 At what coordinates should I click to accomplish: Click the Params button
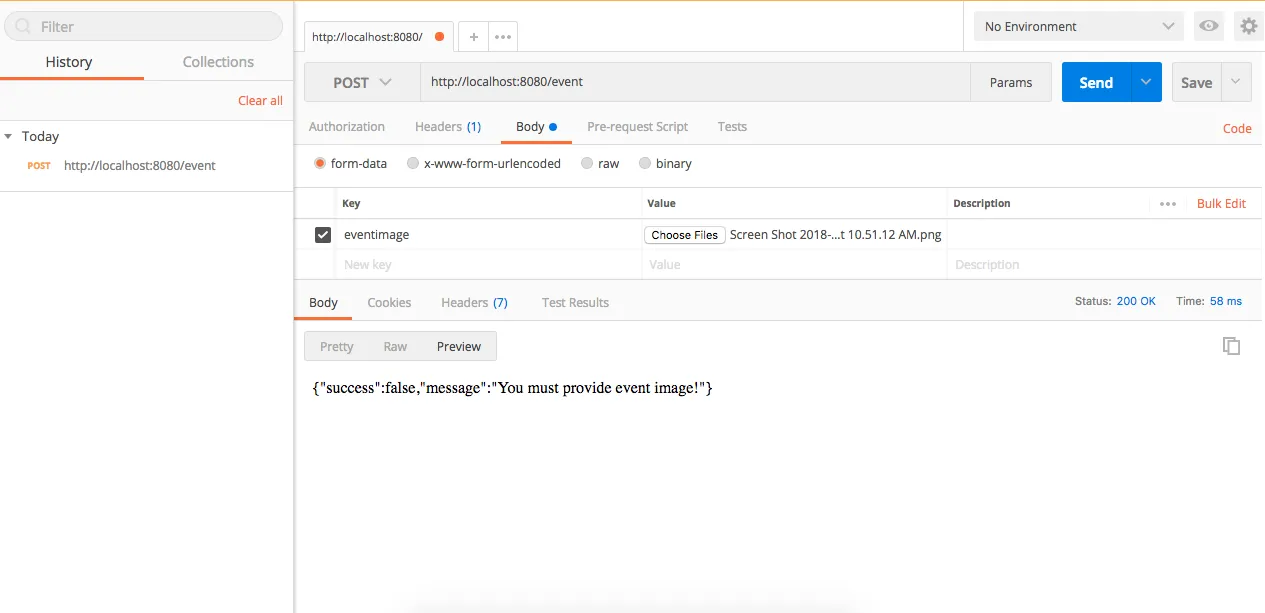pyautogui.click(x=1011, y=83)
